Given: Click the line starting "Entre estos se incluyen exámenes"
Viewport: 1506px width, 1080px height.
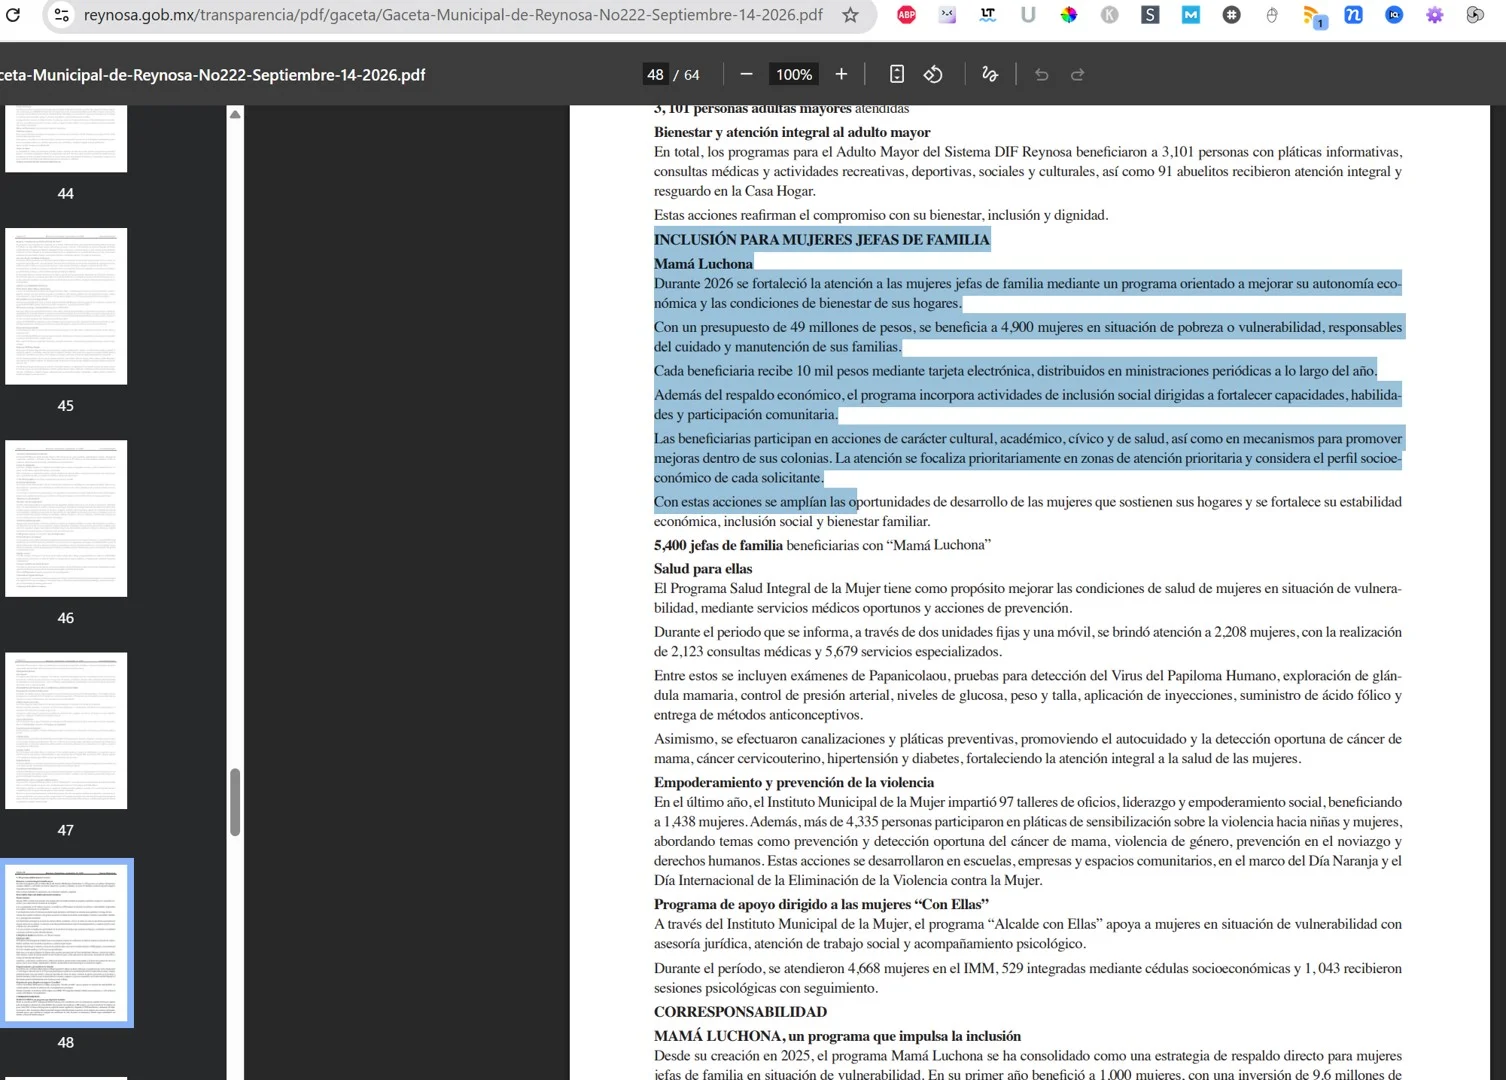Looking at the screenshot, I should click(1028, 676).
